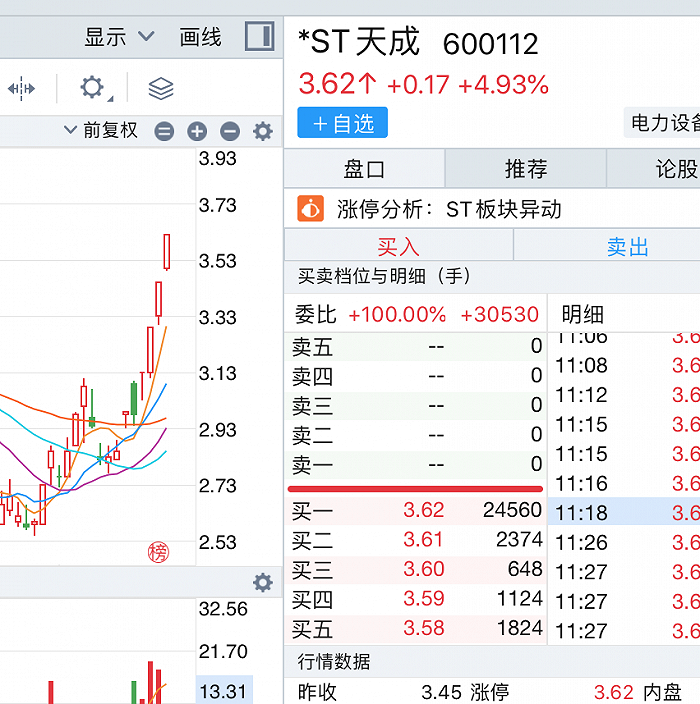Click the 买入 buy button
The image size is (700, 704).
(x=398, y=246)
